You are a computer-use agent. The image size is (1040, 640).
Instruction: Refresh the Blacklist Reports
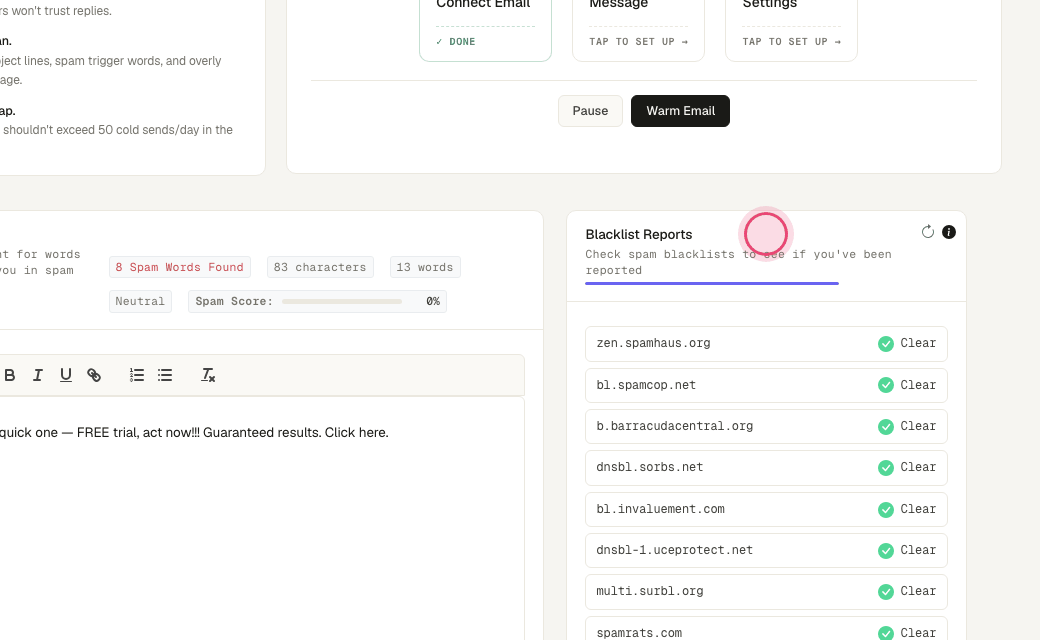pyautogui.click(x=927, y=231)
